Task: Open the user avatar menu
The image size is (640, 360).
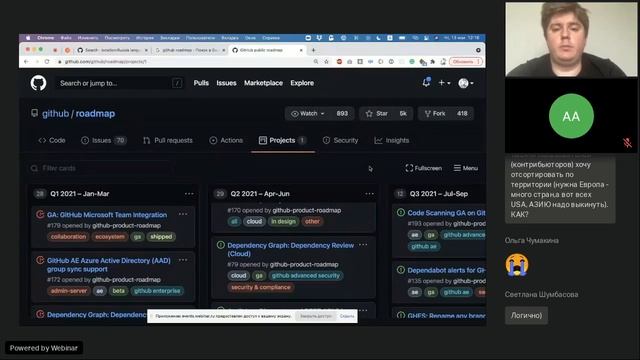Action: 466,83
